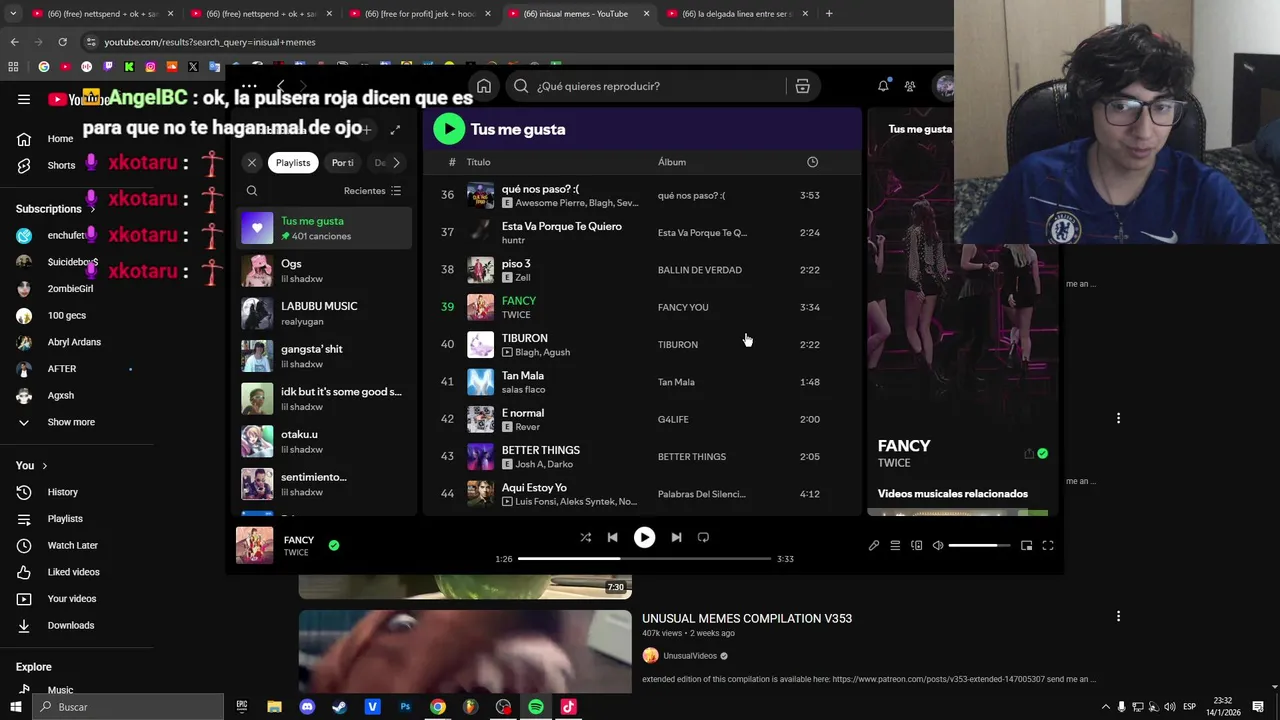Toggle repeat in Spotify player
The height and width of the screenshot is (720, 1280).
pyautogui.click(x=703, y=537)
